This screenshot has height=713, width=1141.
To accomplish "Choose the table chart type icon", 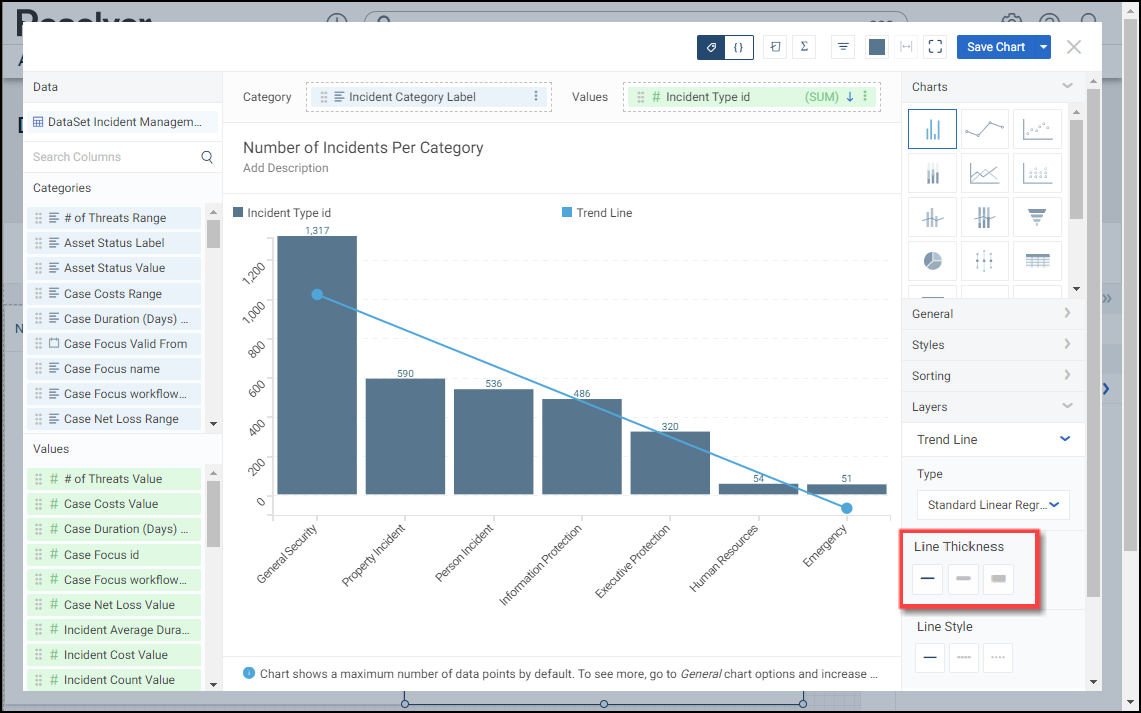I will [x=1037, y=261].
